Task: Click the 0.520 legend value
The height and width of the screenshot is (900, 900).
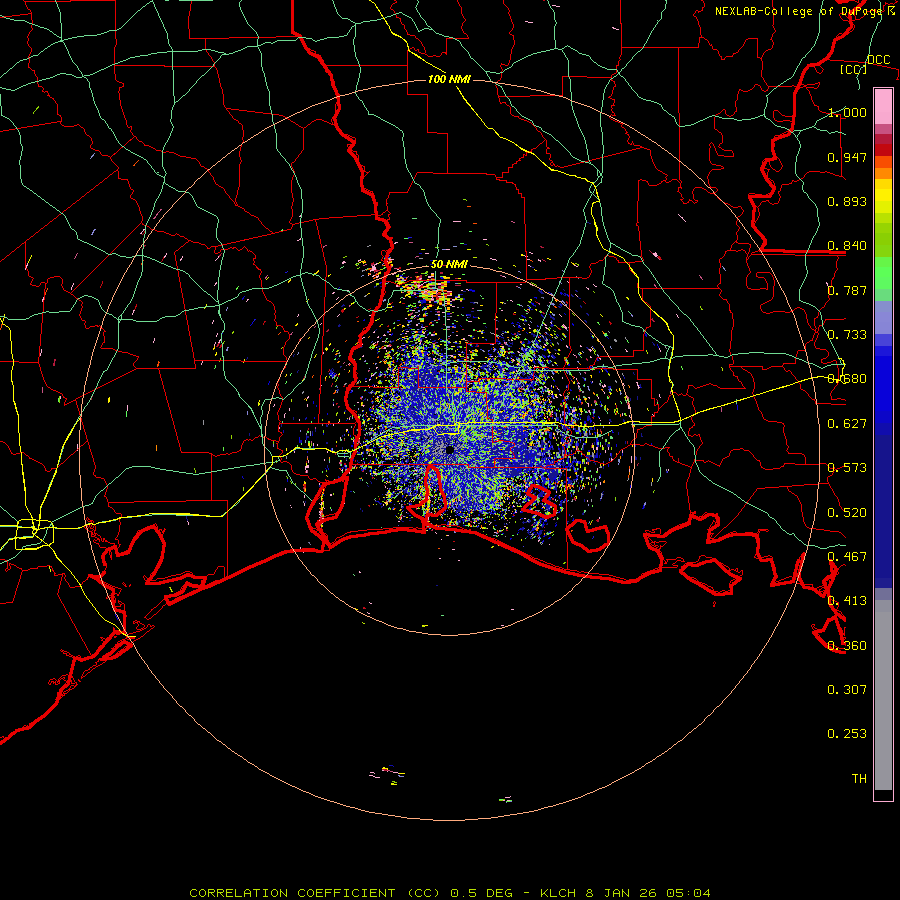Action: [847, 513]
